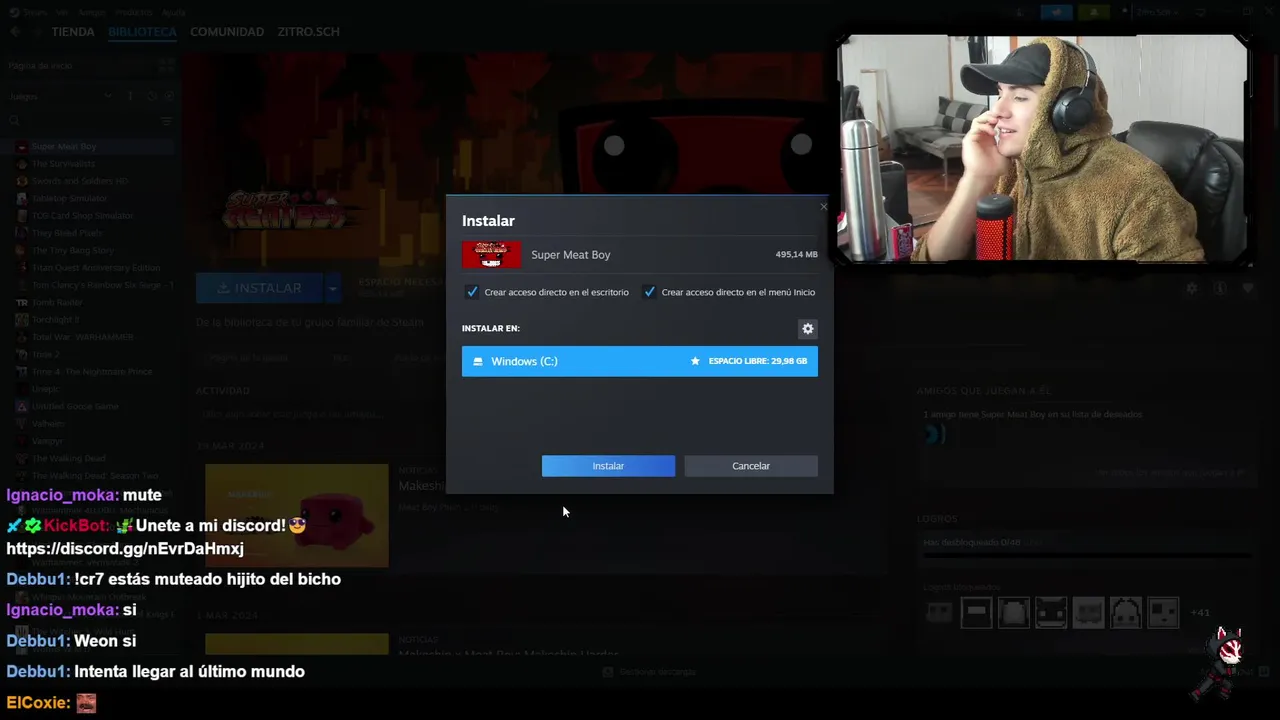Open the ZITRO.SCH profile tab
The height and width of the screenshot is (720, 1280).
308,32
